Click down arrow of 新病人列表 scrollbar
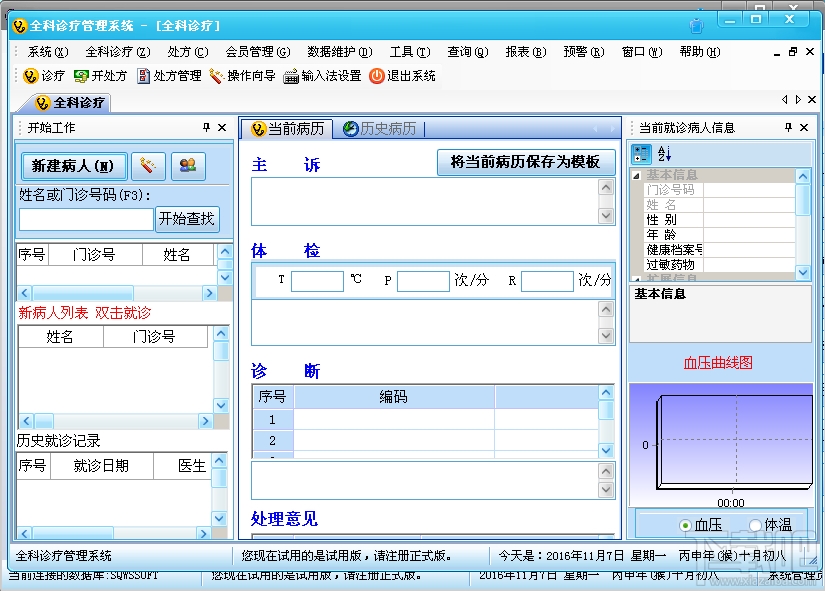This screenshot has height=591, width=825. tap(221, 405)
